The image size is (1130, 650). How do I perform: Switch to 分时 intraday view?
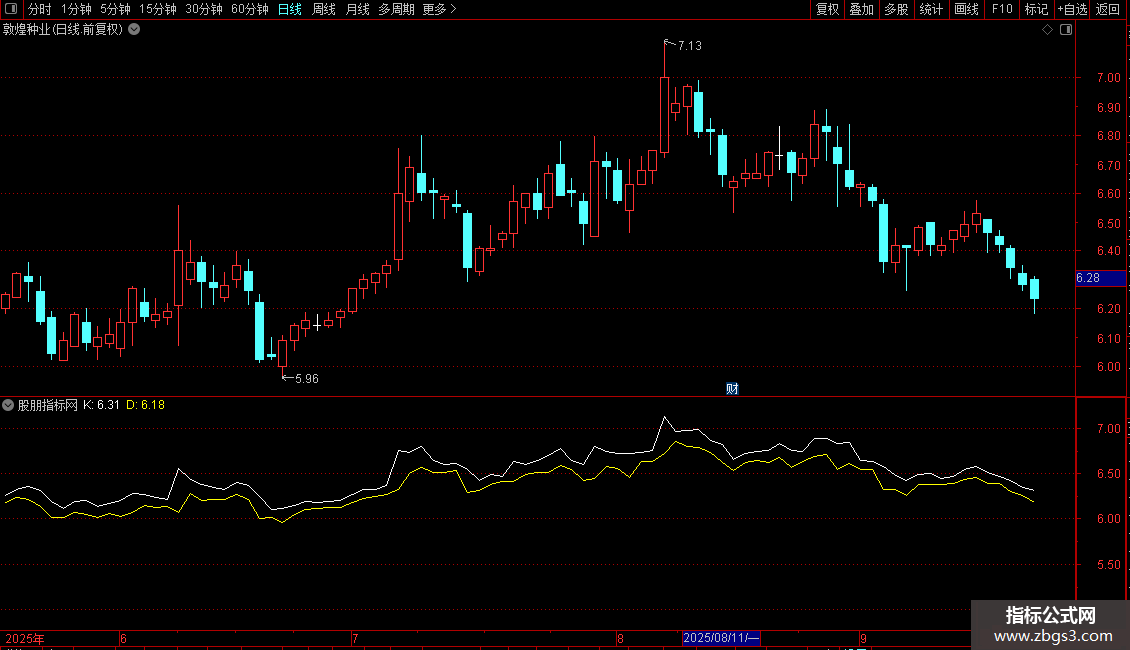click(x=40, y=9)
